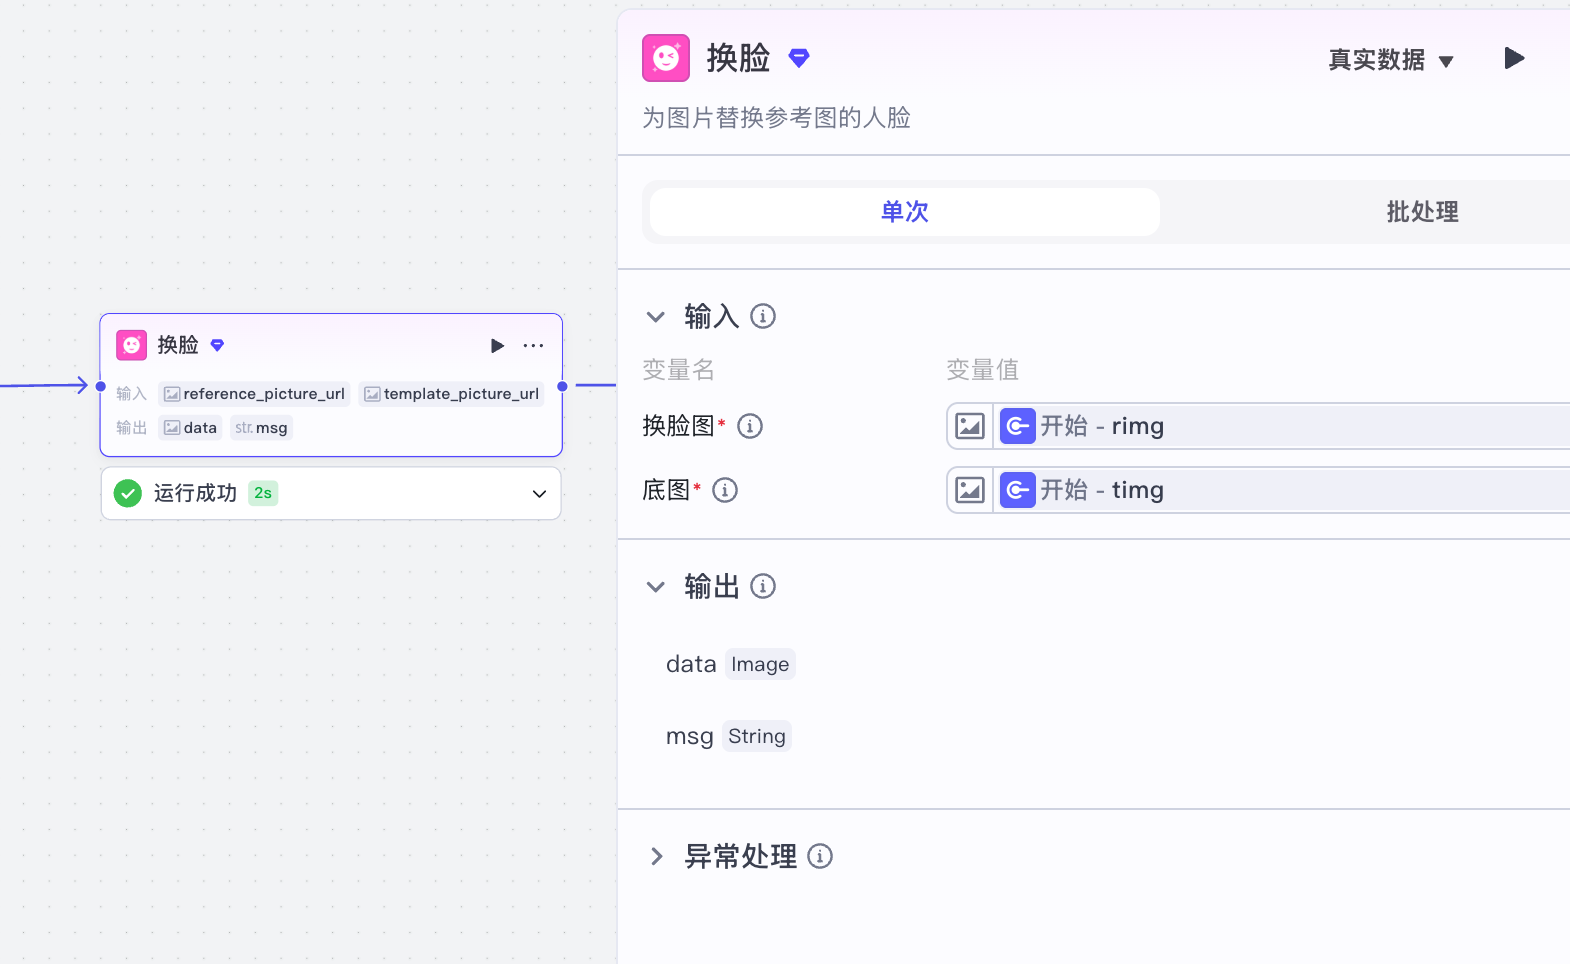1570x964 pixels.
Task: Click the info icon next to 输出
Action: [763, 586]
